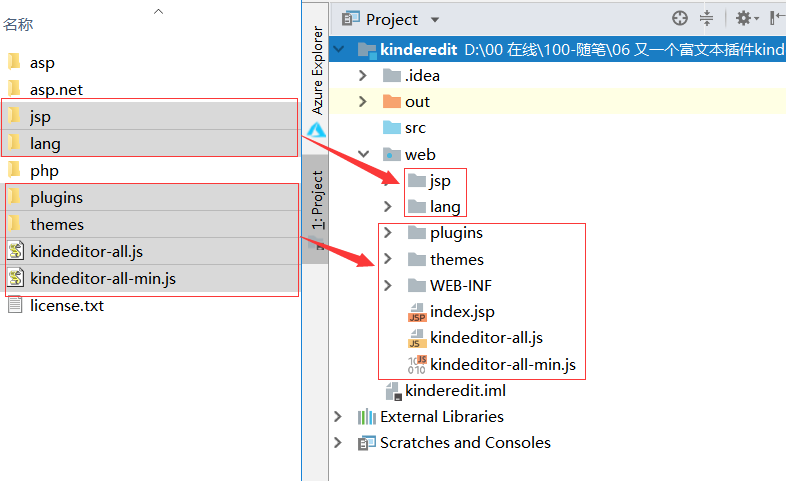
Task: Click the scroll-from-source crosshair icon
Action: click(x=680, y=19)
